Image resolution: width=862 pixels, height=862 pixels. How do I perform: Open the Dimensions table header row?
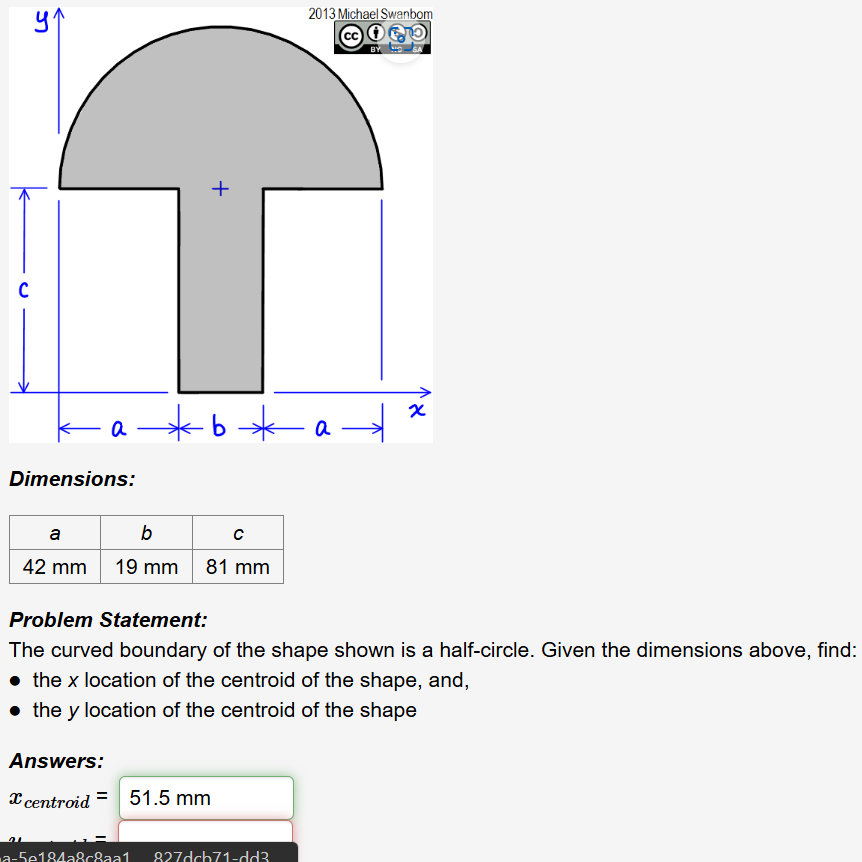pos(146,532)
